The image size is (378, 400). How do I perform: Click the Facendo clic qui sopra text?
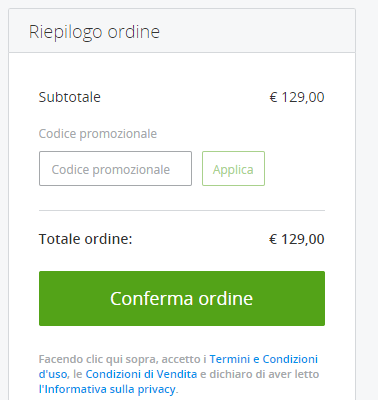pyautogui.click(x=99, y=359)
